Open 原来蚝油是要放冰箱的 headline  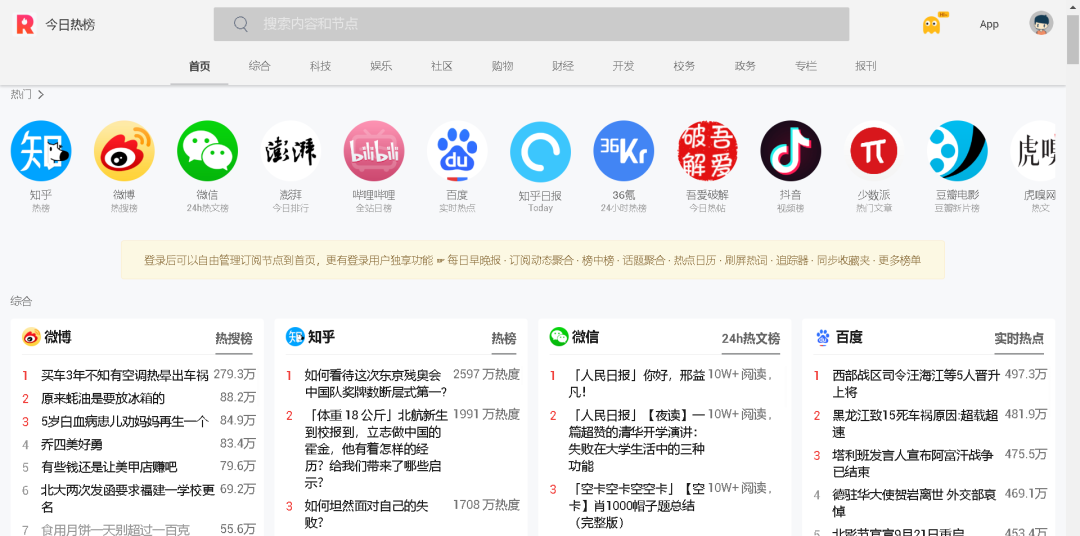103,398
